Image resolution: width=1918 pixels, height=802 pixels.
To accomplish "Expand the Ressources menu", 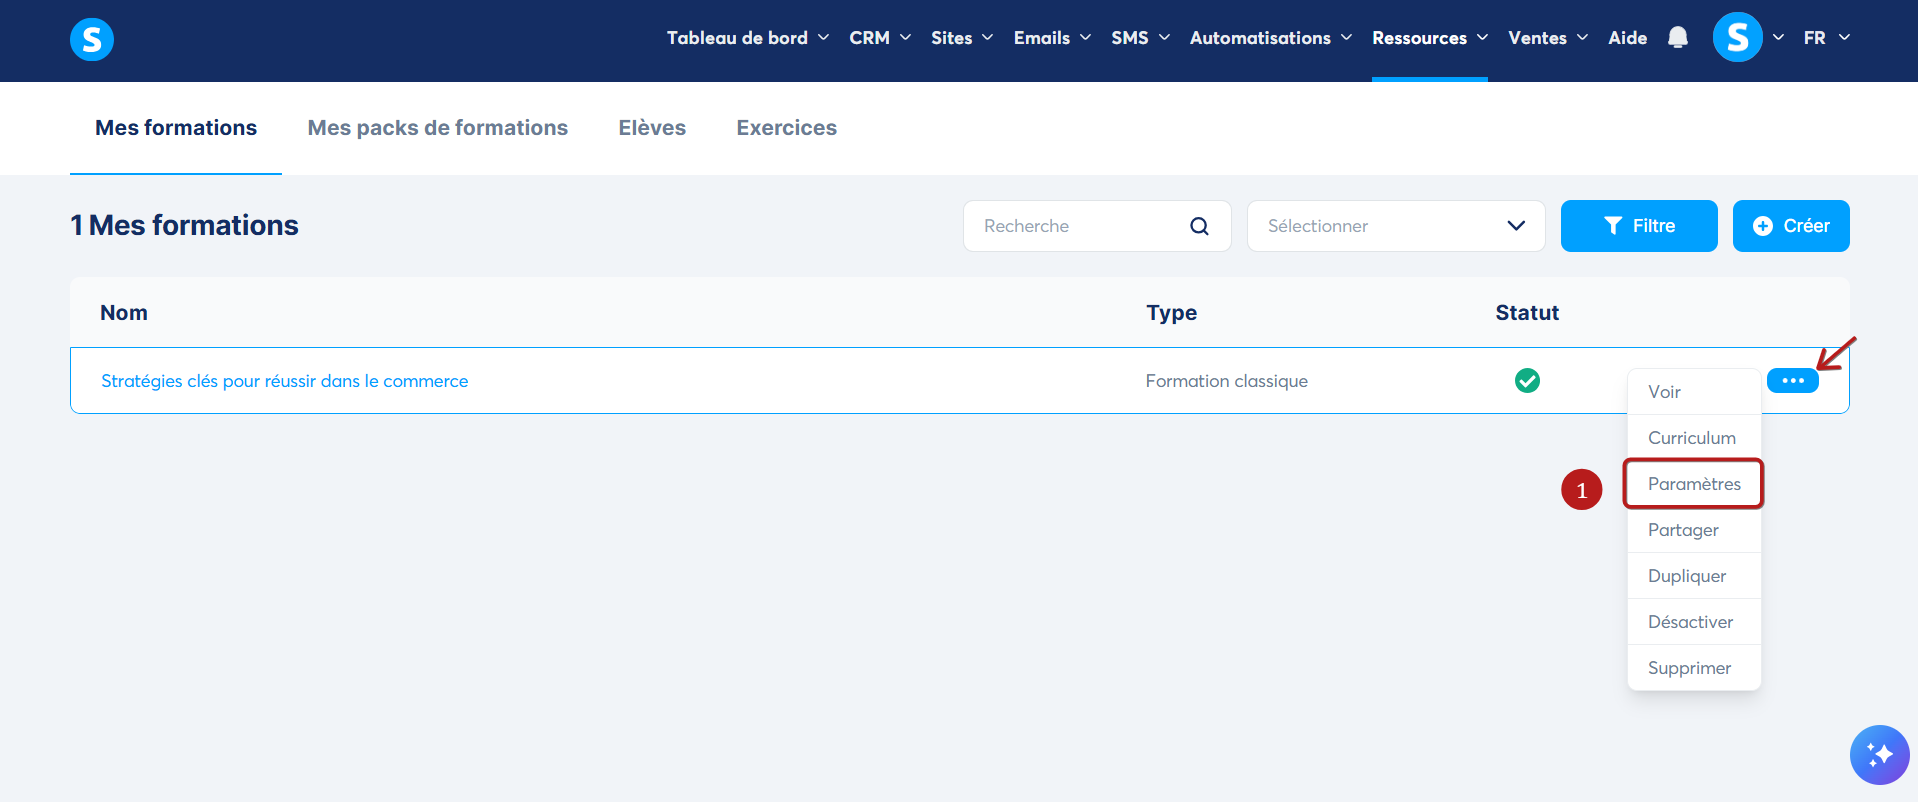I will 1430,38.
